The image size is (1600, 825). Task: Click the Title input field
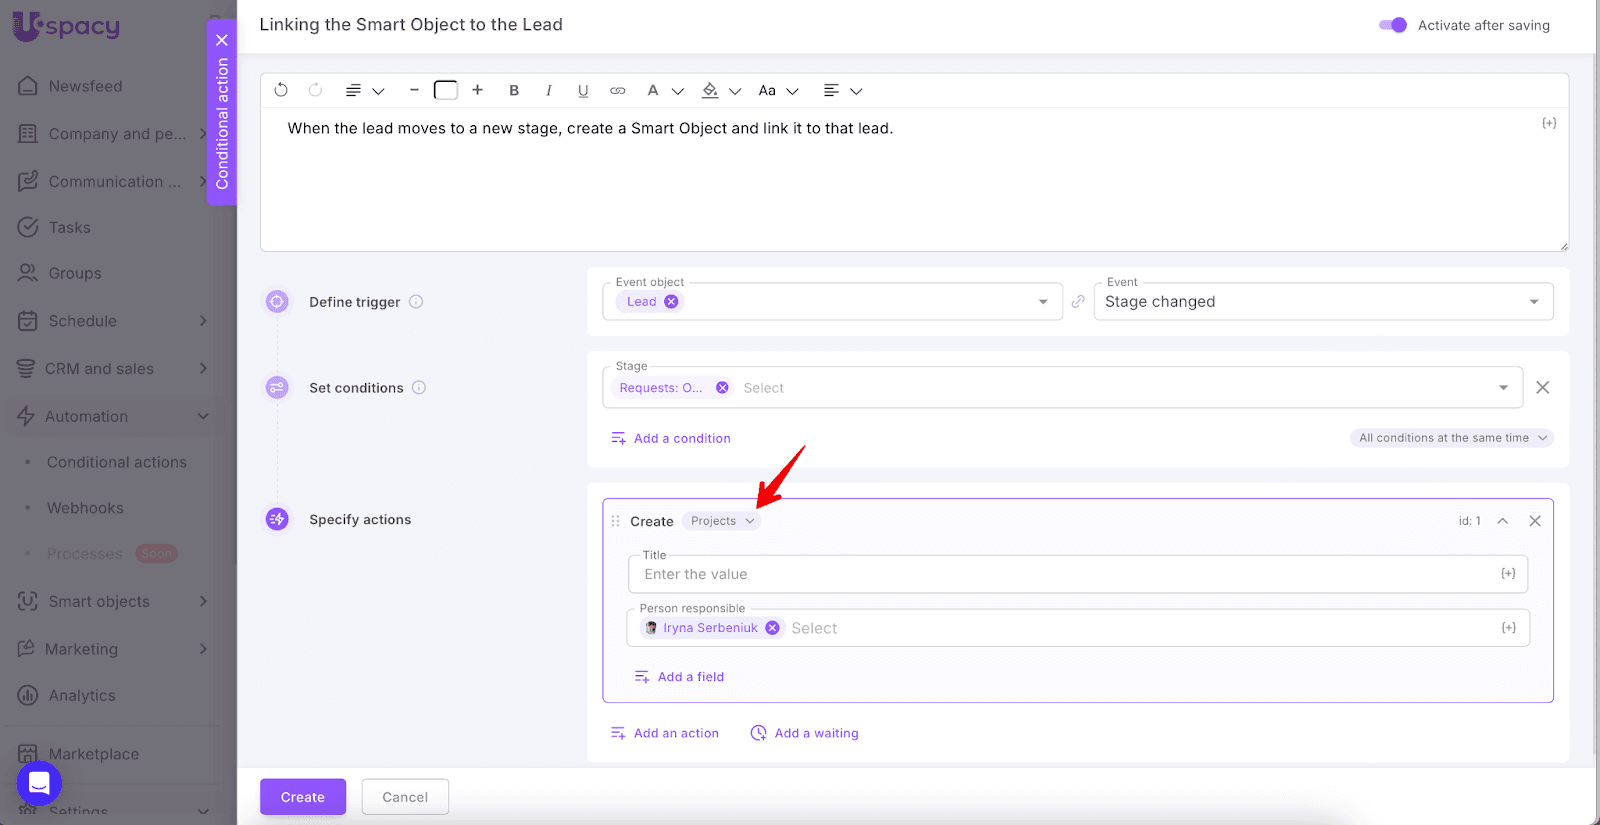point(1065,574)
